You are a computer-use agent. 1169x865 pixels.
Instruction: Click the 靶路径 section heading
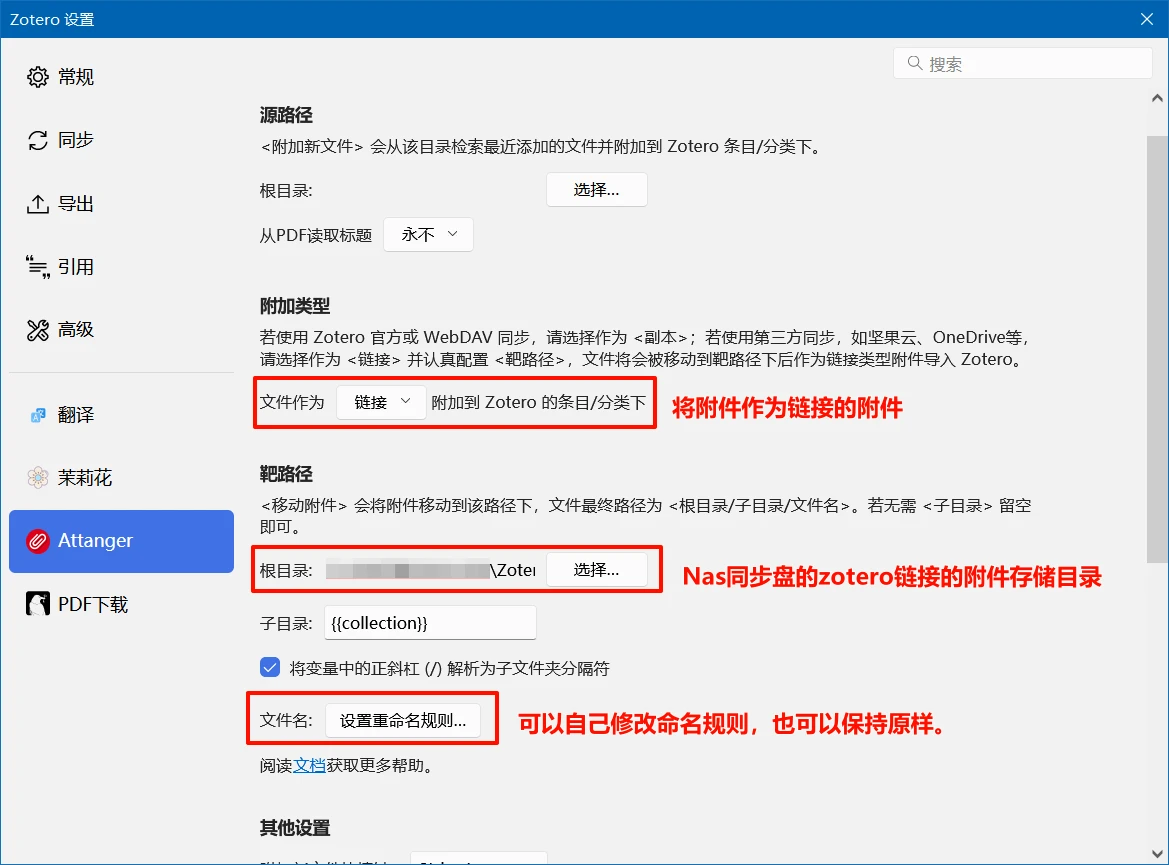pyautogui.click(x=286, y=474)
